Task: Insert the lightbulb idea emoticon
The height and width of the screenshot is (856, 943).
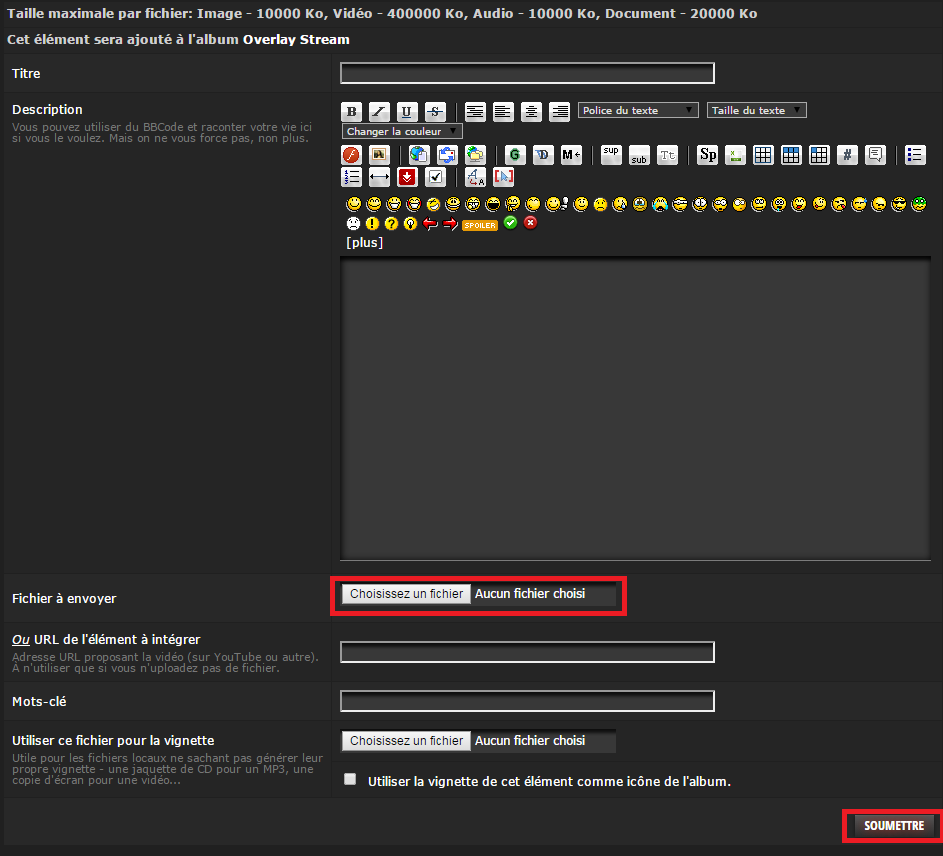Action: pyautogui.click(x=411, y=224)
